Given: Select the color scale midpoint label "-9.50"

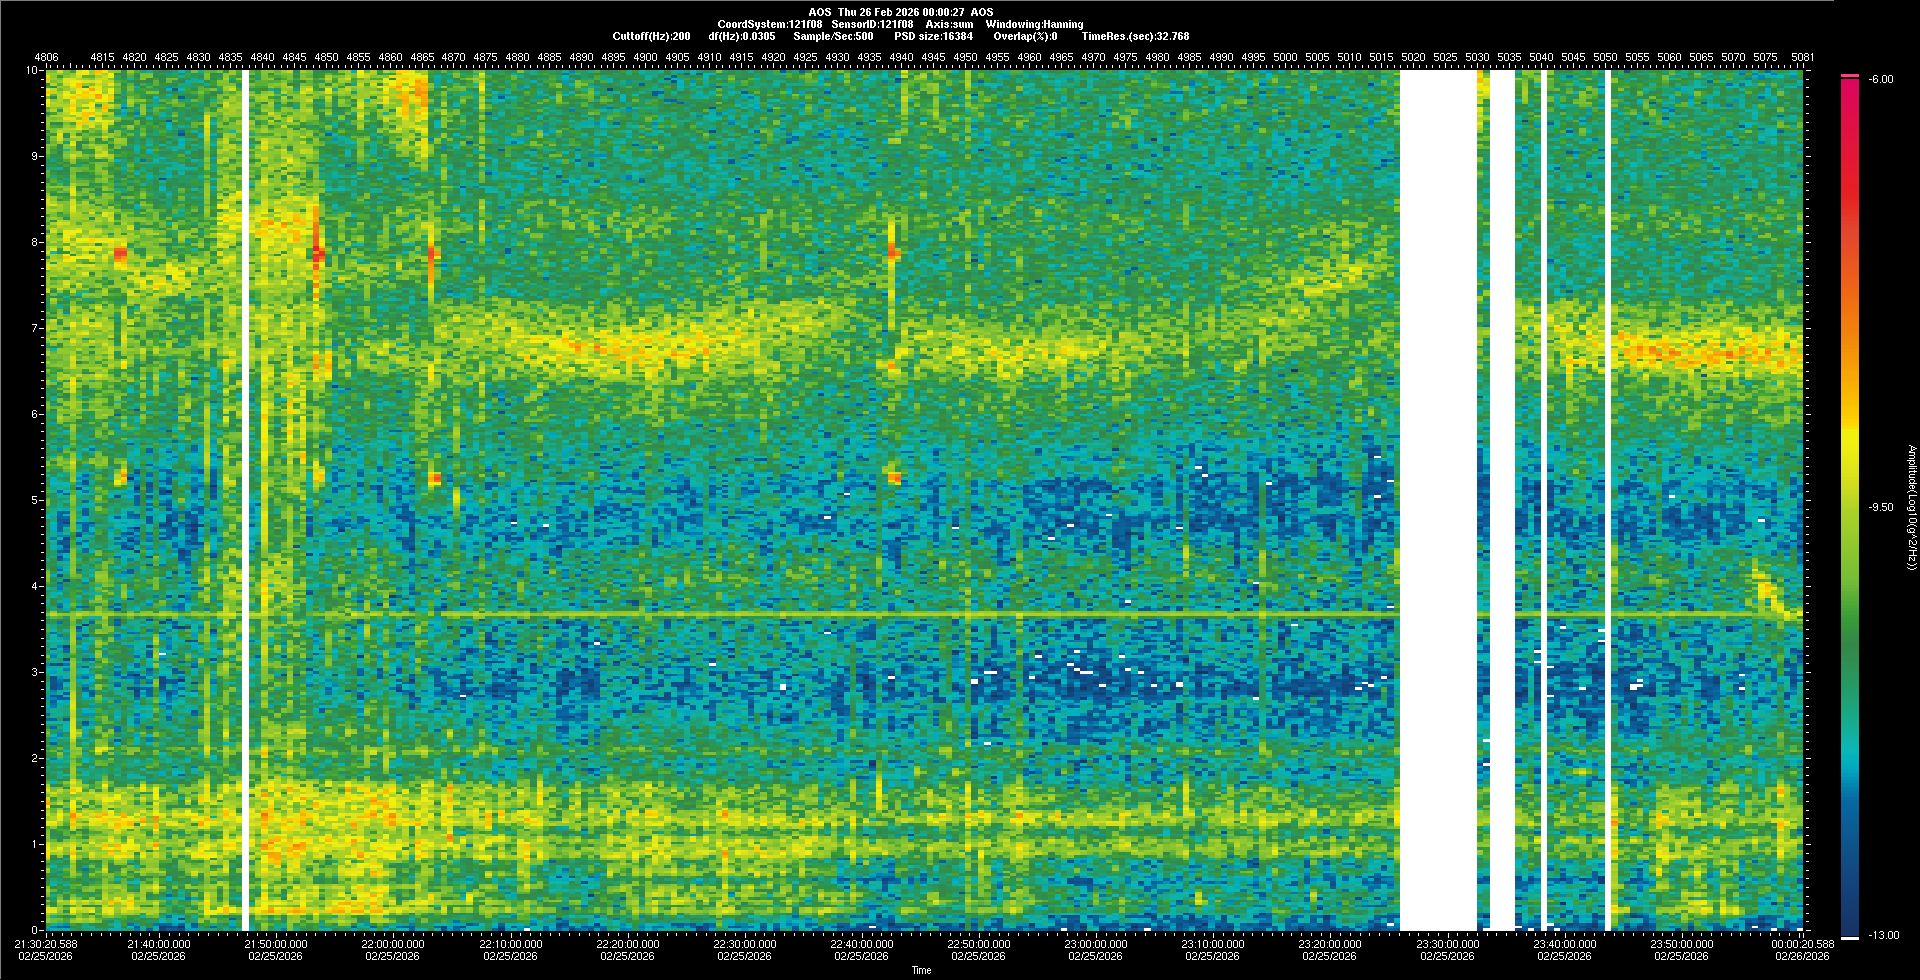Looking at the screenshot, I should coord(1879,507).
